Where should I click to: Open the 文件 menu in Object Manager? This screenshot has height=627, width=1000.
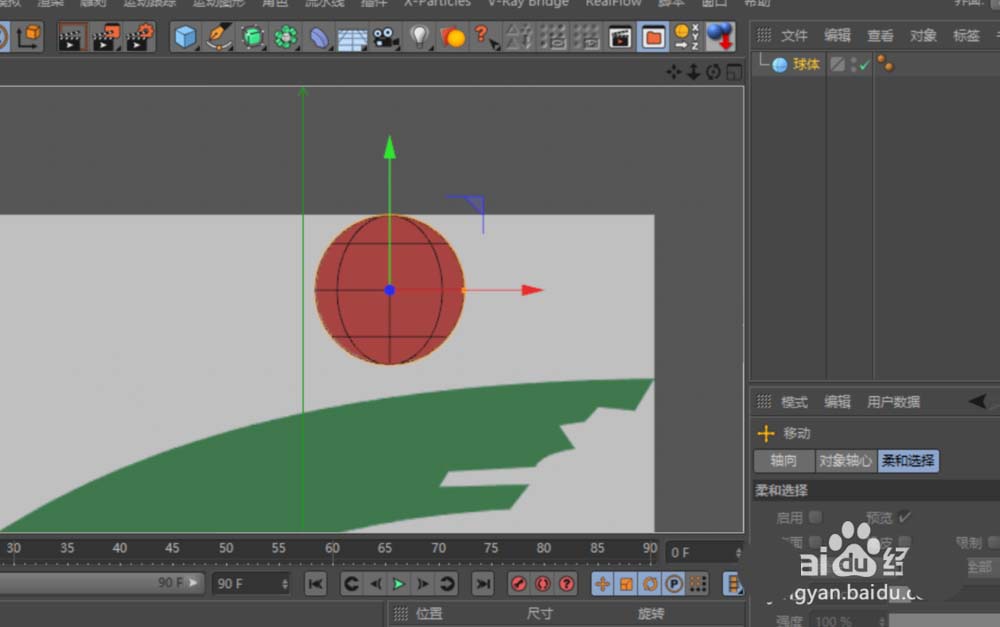tap(794, 35)
